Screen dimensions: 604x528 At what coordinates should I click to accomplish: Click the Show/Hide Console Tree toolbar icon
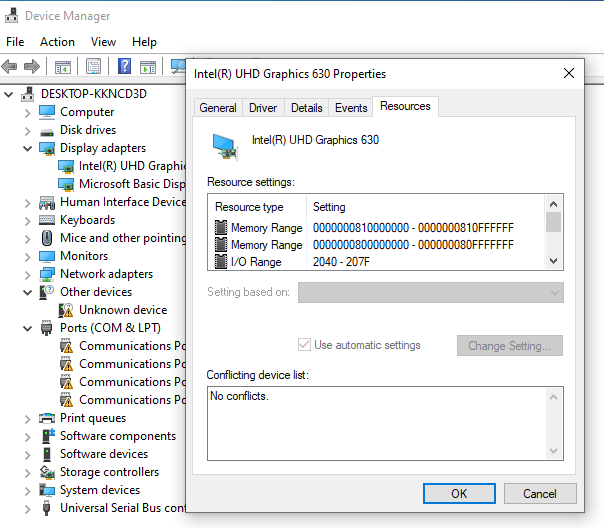click(x=63, y=67)
